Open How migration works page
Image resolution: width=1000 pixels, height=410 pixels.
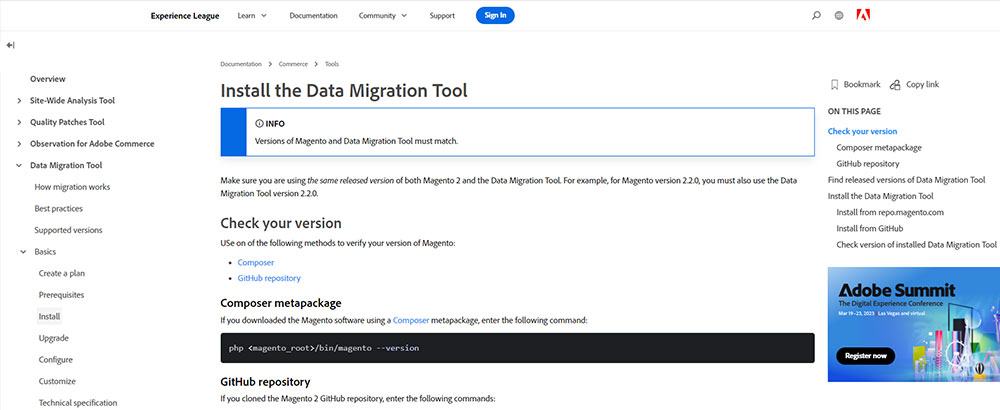point(72,187)
